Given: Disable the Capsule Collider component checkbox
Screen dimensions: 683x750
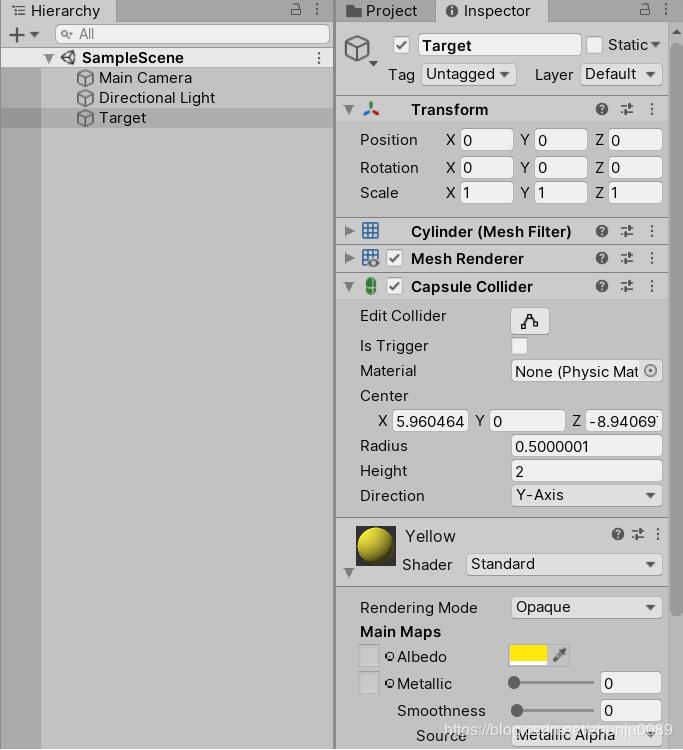Looking at the screenshot, I should 394,287.
